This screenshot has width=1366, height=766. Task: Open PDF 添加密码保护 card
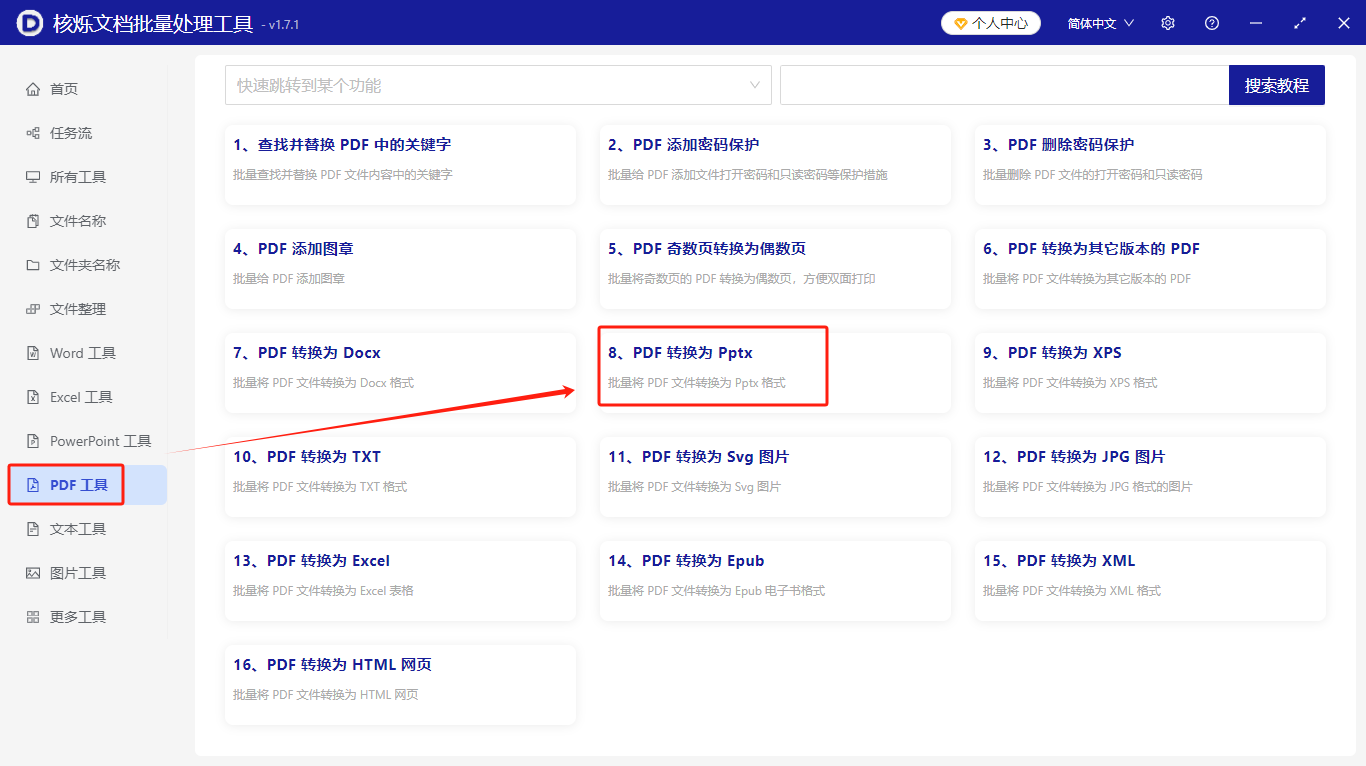pyautogui.click(x=775, y=165)
